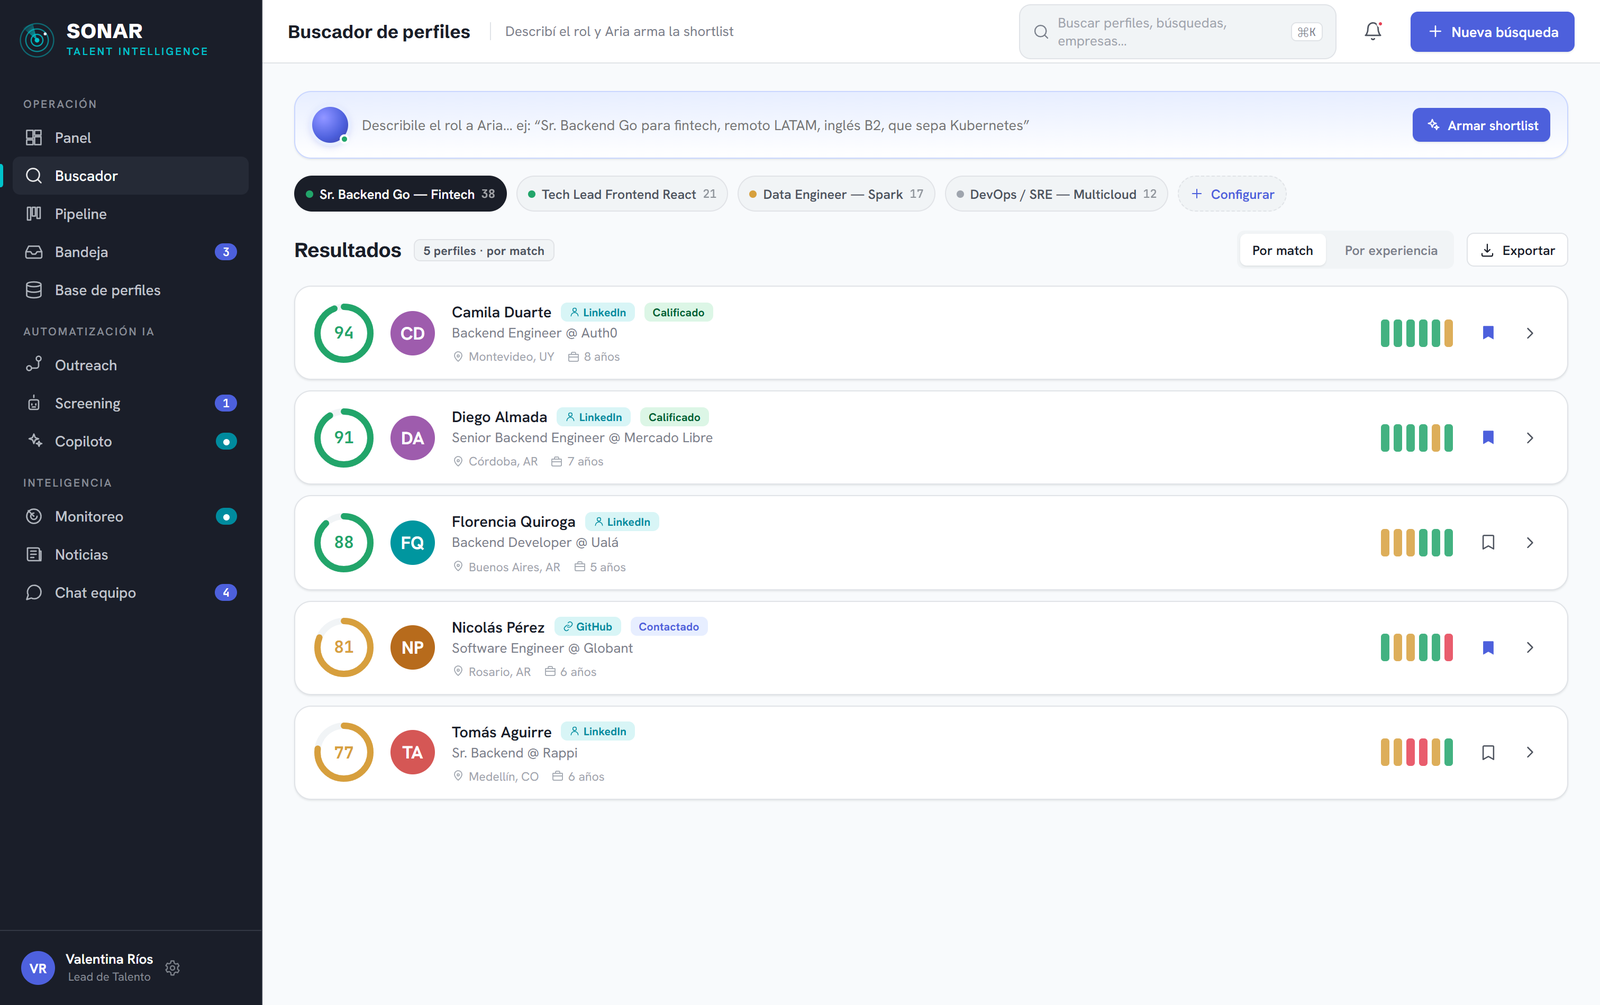The image size is (1600, 1005).
Task: Click Tomás Aguirre's skill match bars
Action: [1417, 752]
